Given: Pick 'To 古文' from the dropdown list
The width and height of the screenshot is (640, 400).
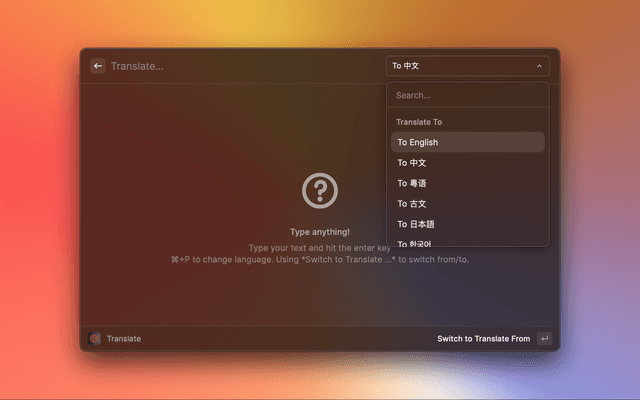Looking at the screenshot, I should click(x=467, y=204).
